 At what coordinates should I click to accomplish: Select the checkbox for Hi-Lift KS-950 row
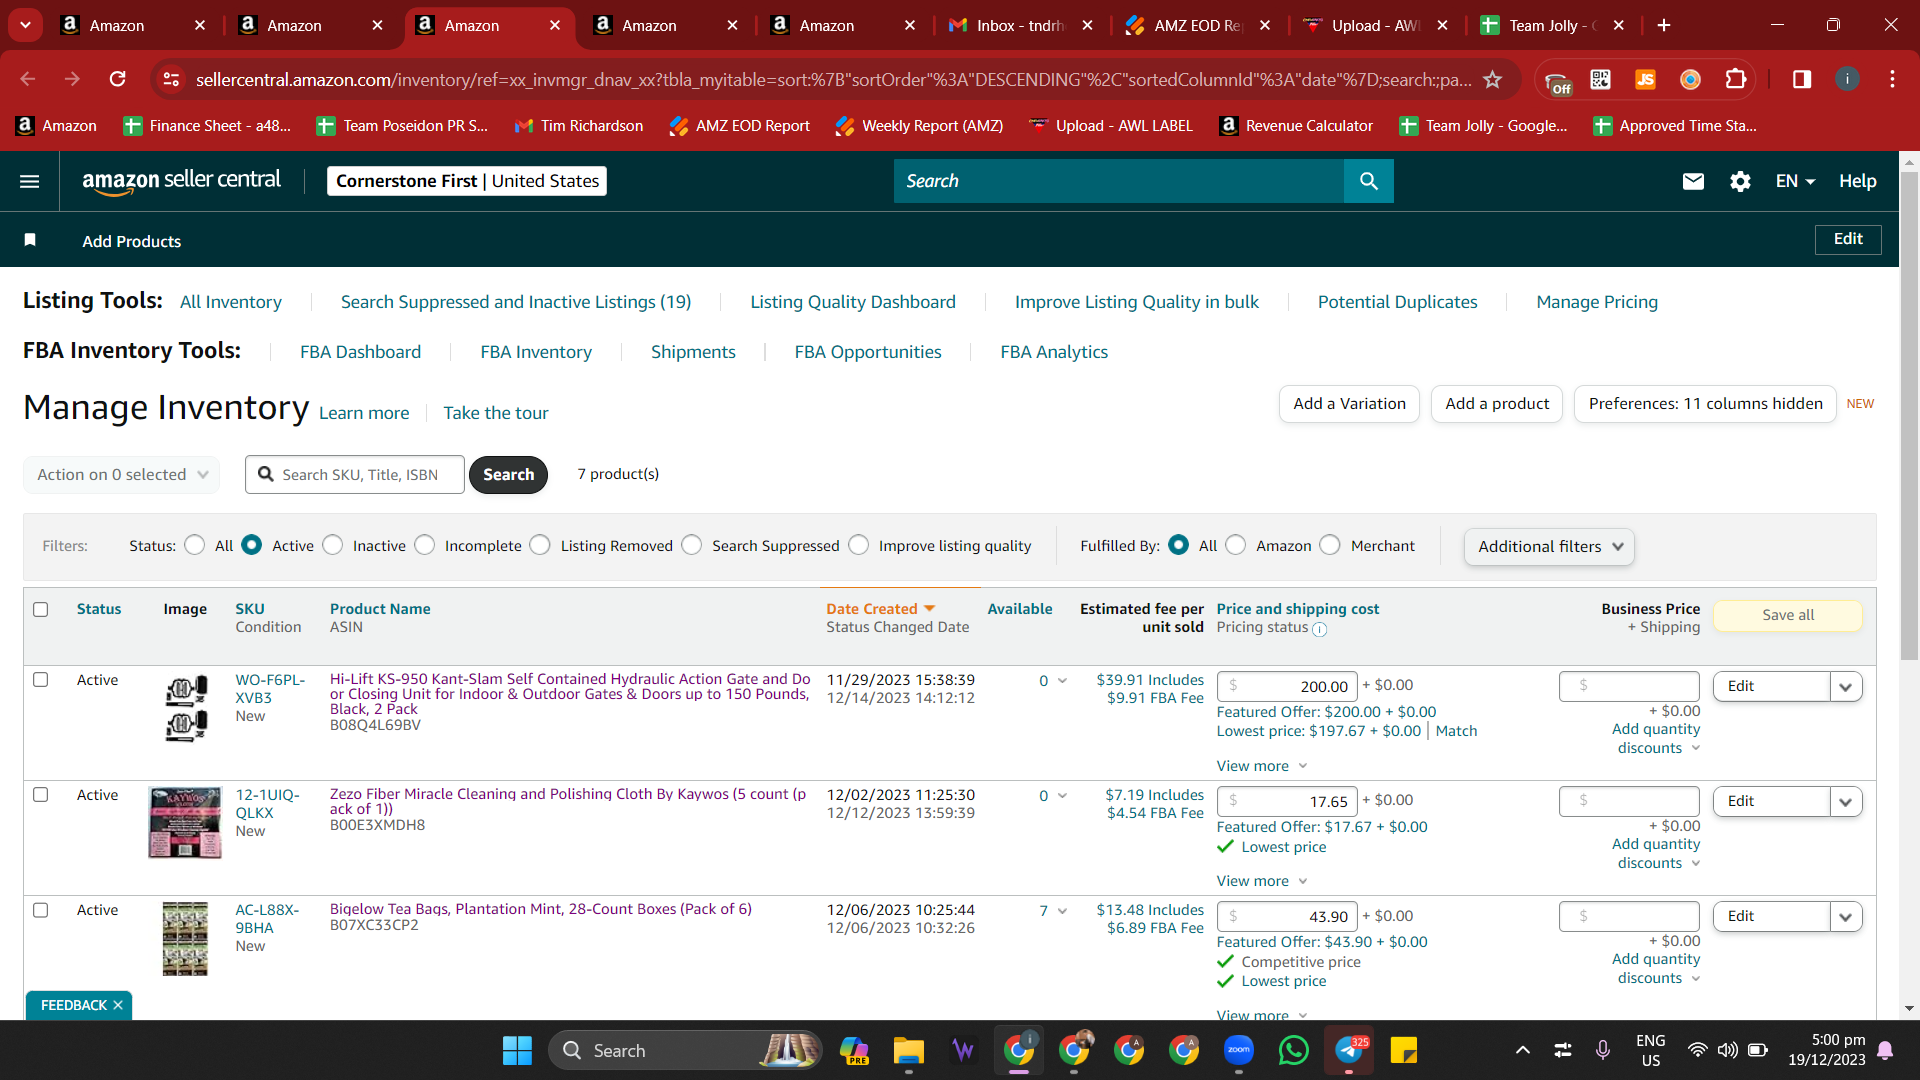(41, 680)
